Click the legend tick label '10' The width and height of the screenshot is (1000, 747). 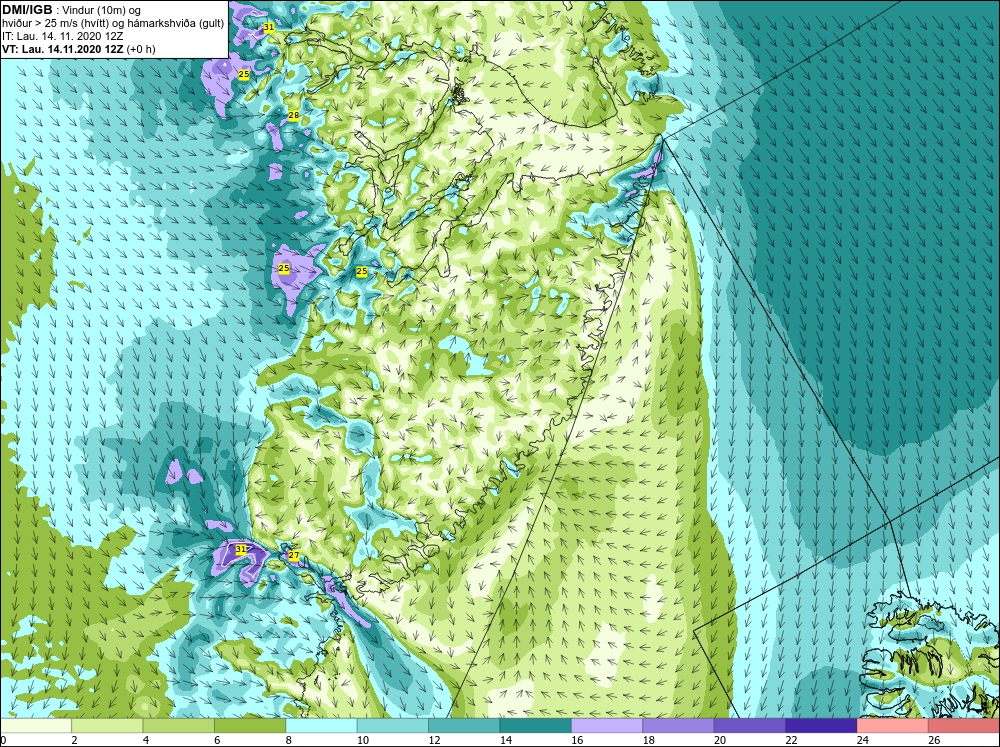362,740
